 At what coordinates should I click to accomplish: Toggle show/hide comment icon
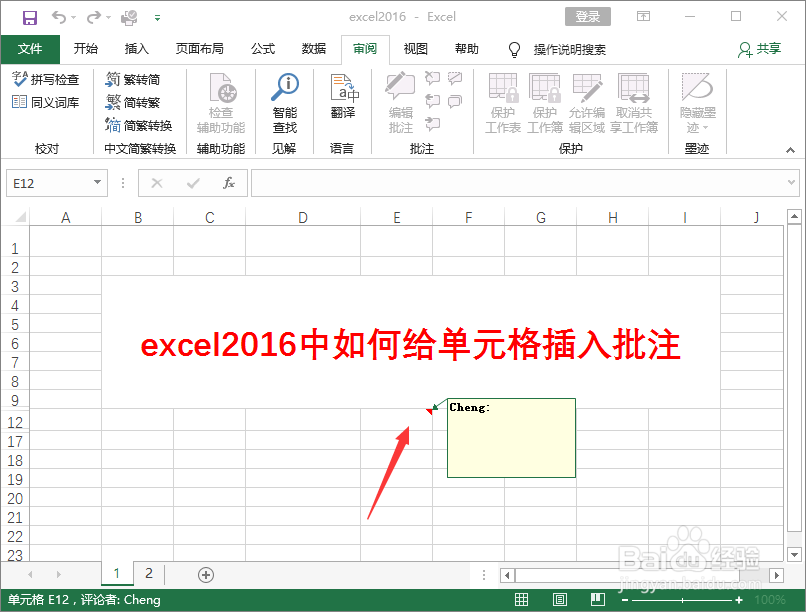(455, 78)
